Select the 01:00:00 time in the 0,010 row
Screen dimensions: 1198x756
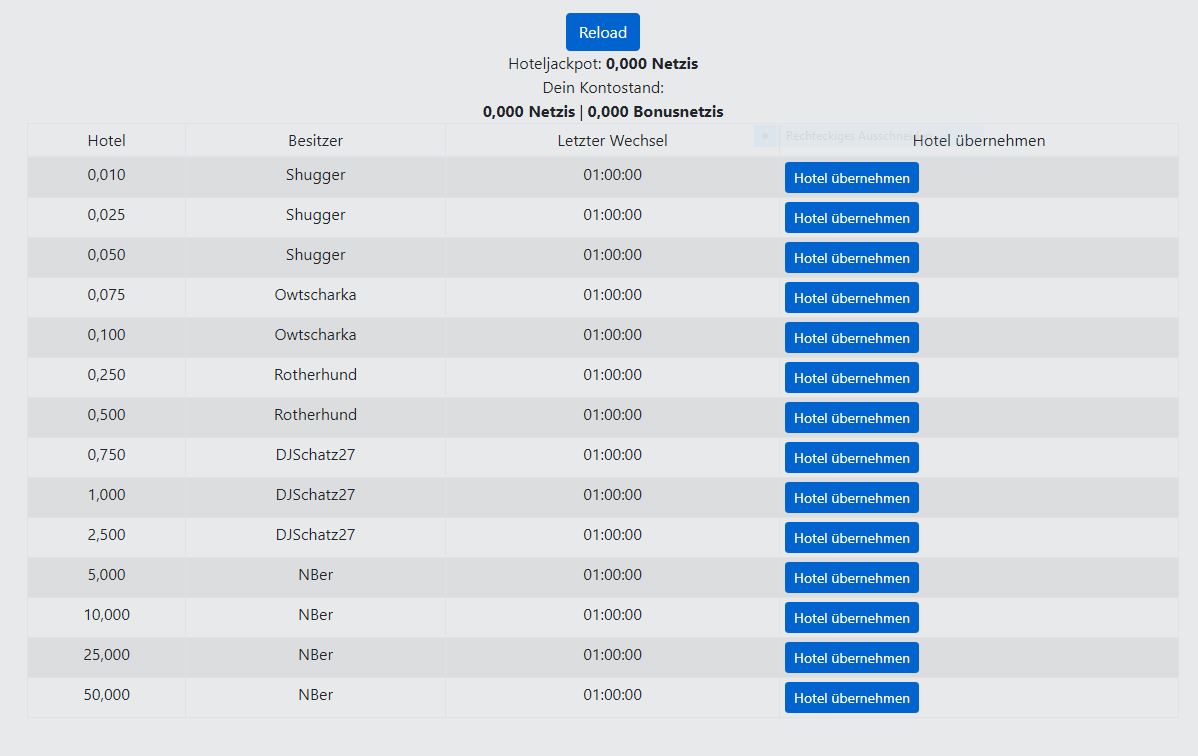coord(612,175)
